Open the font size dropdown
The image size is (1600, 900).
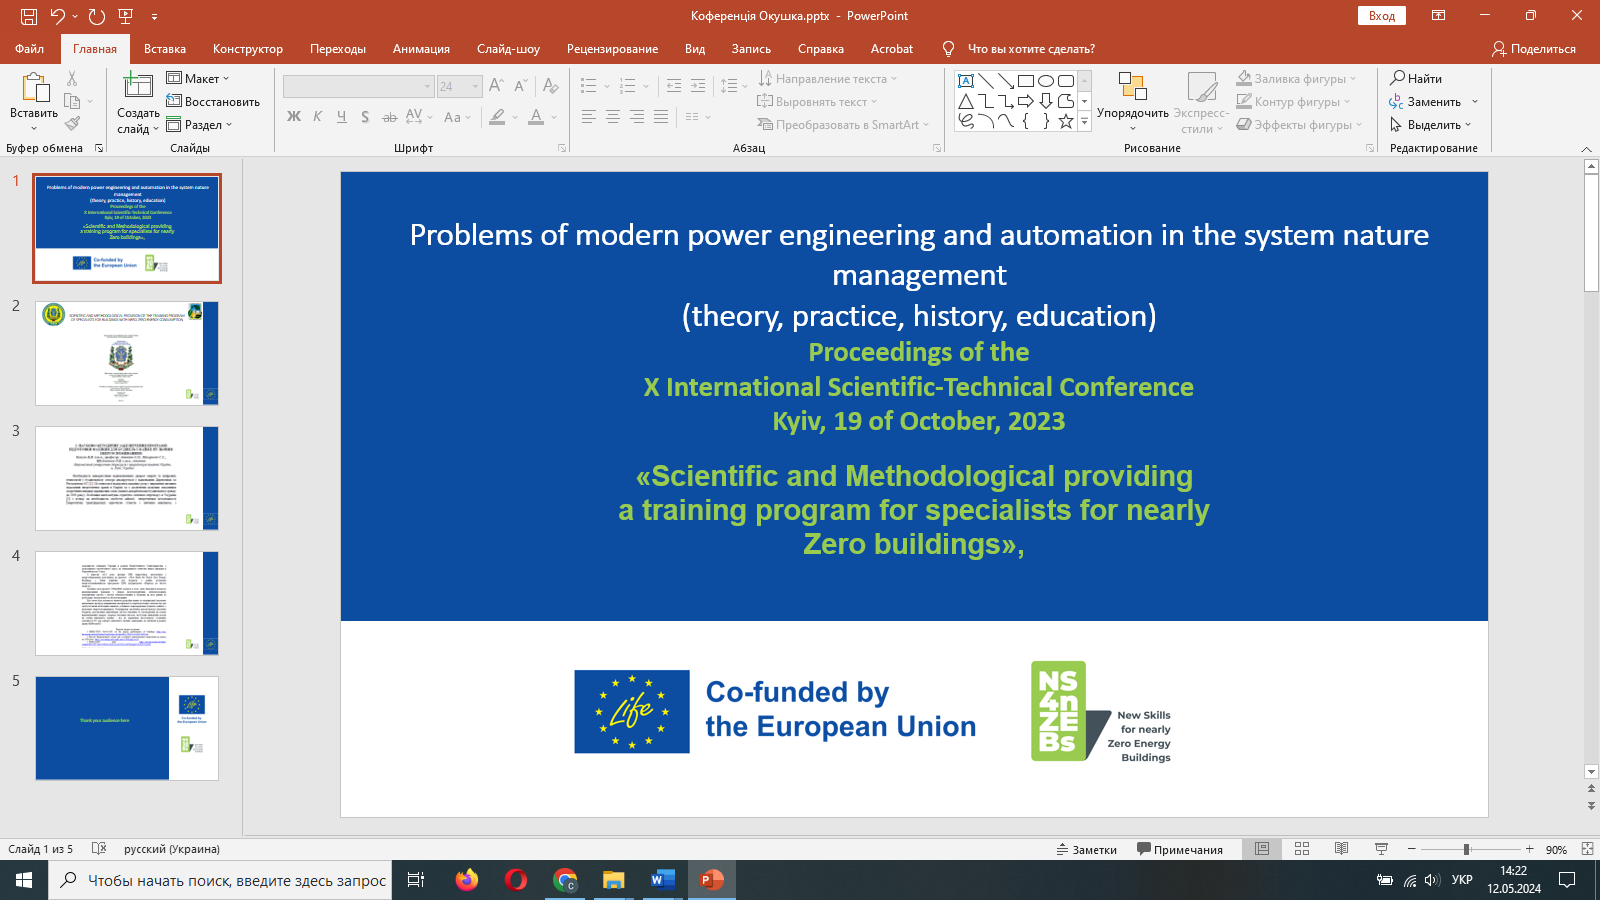(476, 87)
